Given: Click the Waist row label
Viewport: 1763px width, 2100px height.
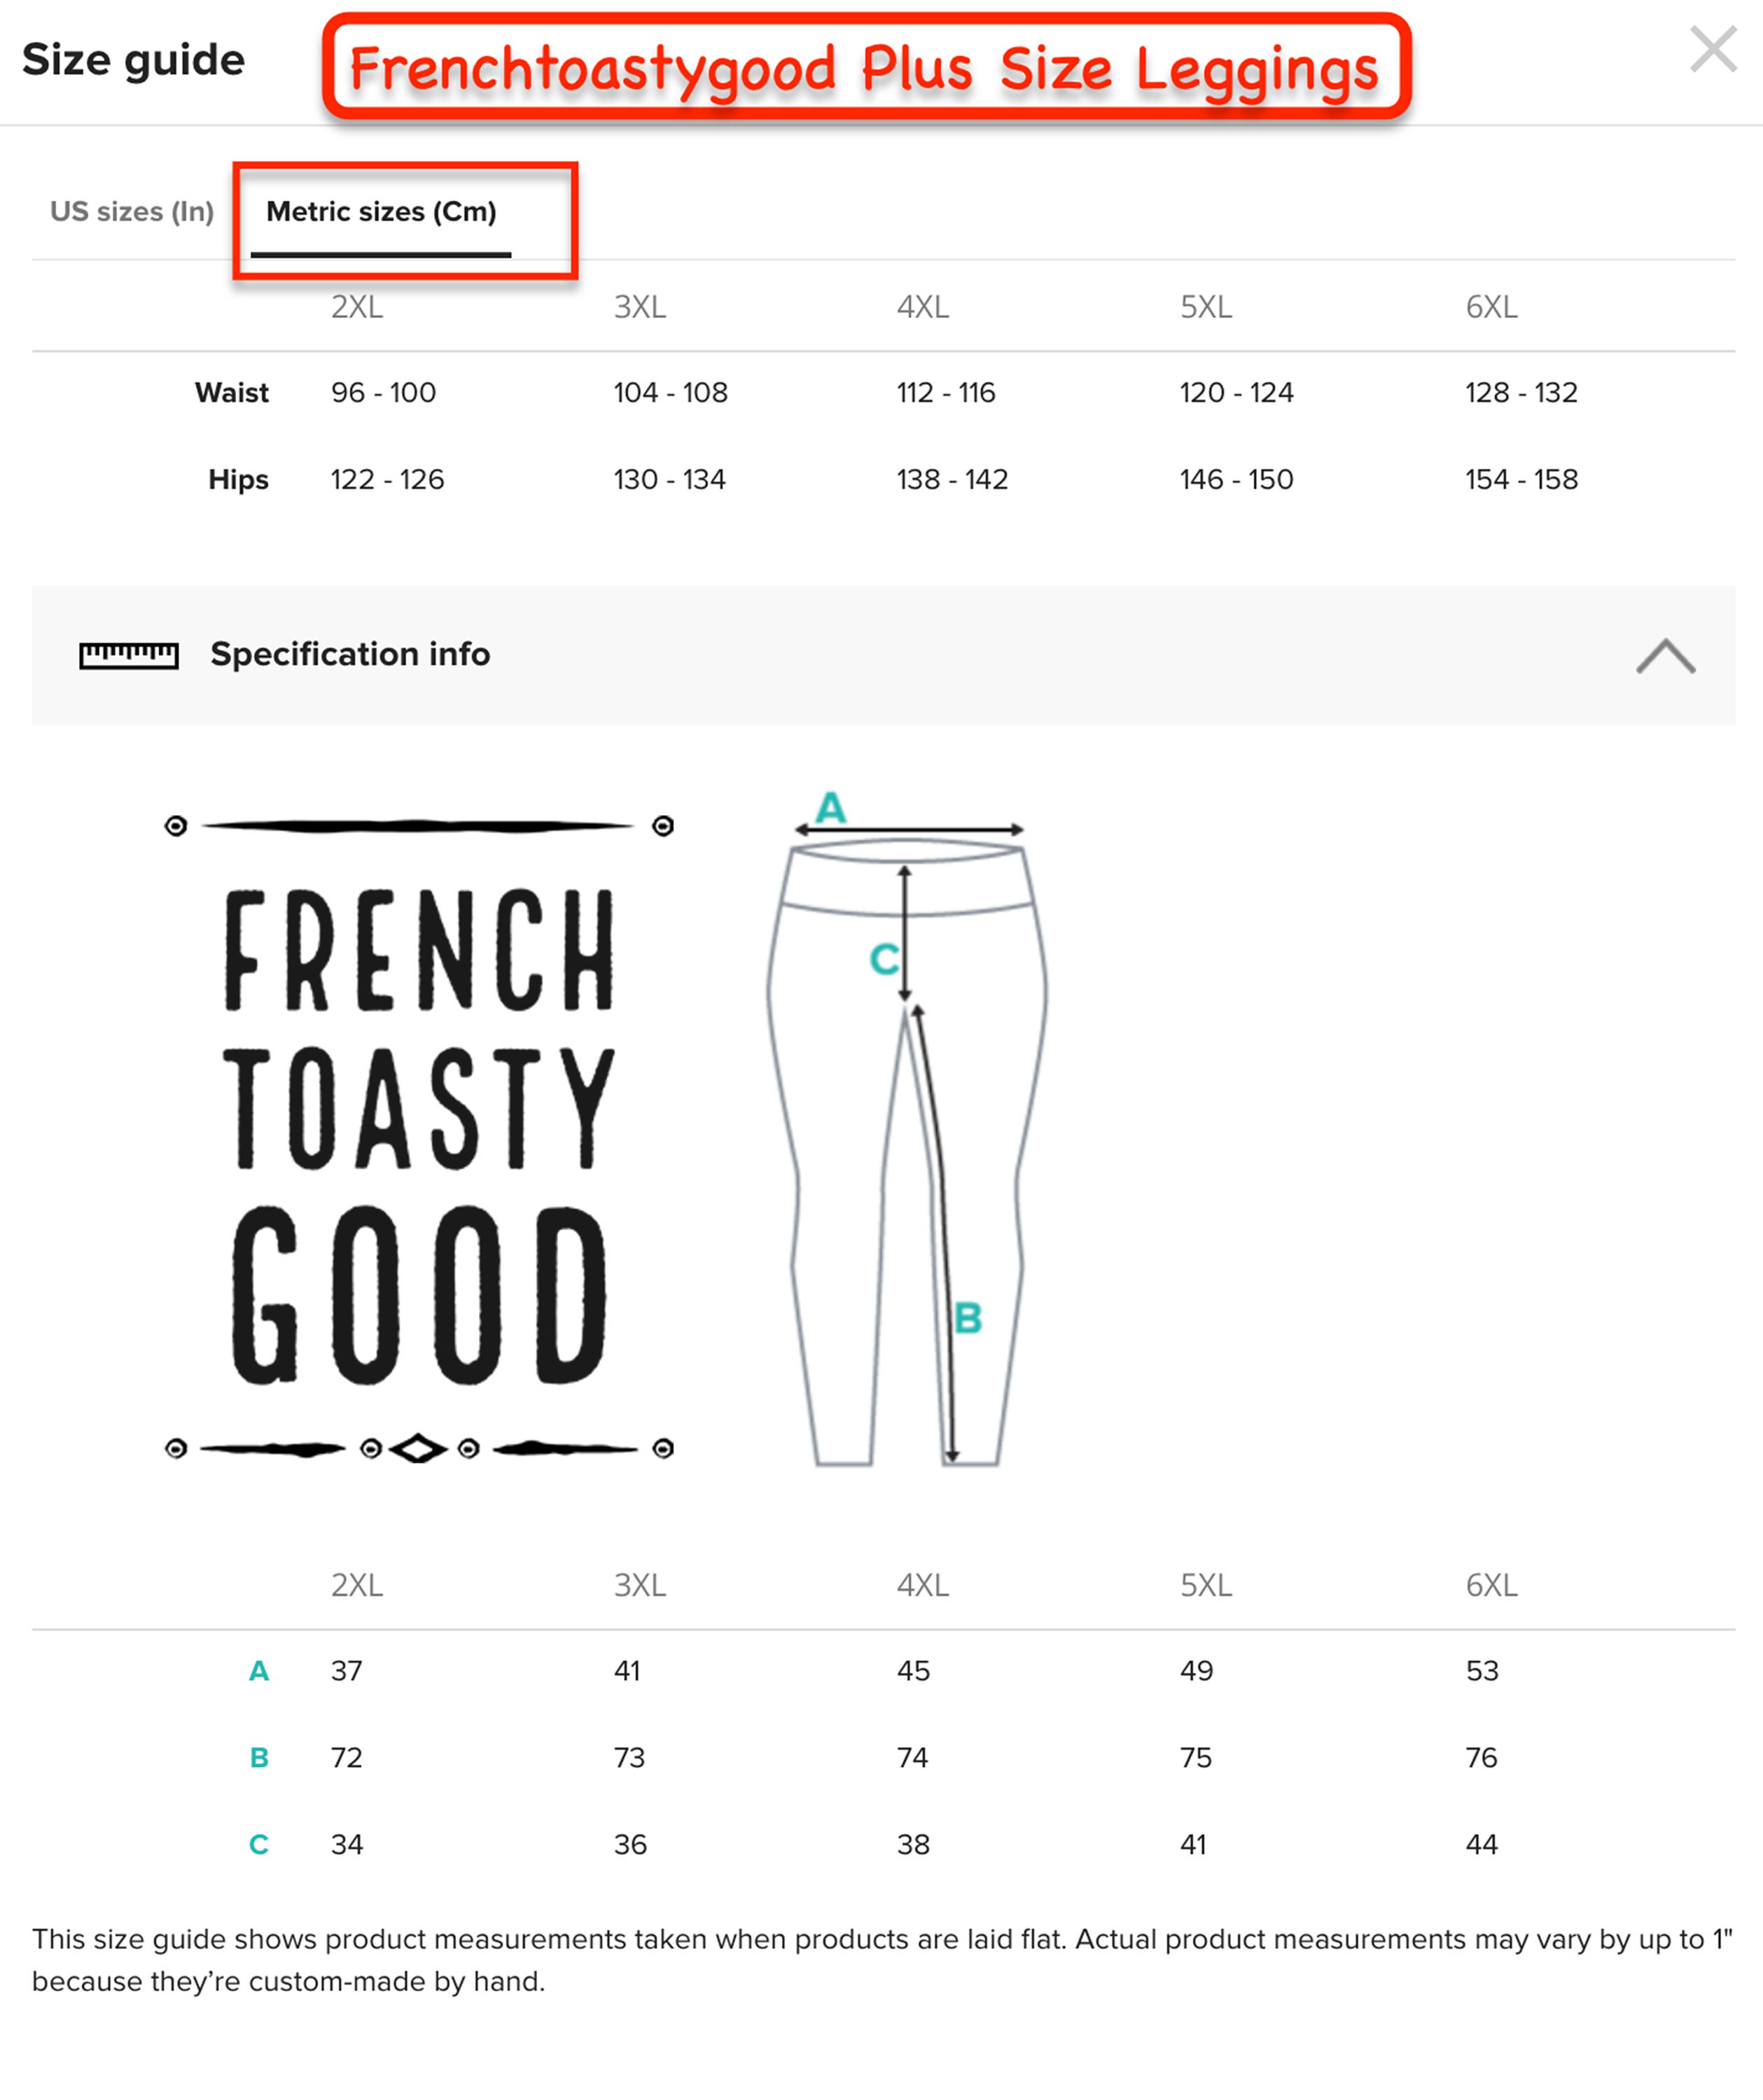Looking at the screenshot, I should coord(232,393).
